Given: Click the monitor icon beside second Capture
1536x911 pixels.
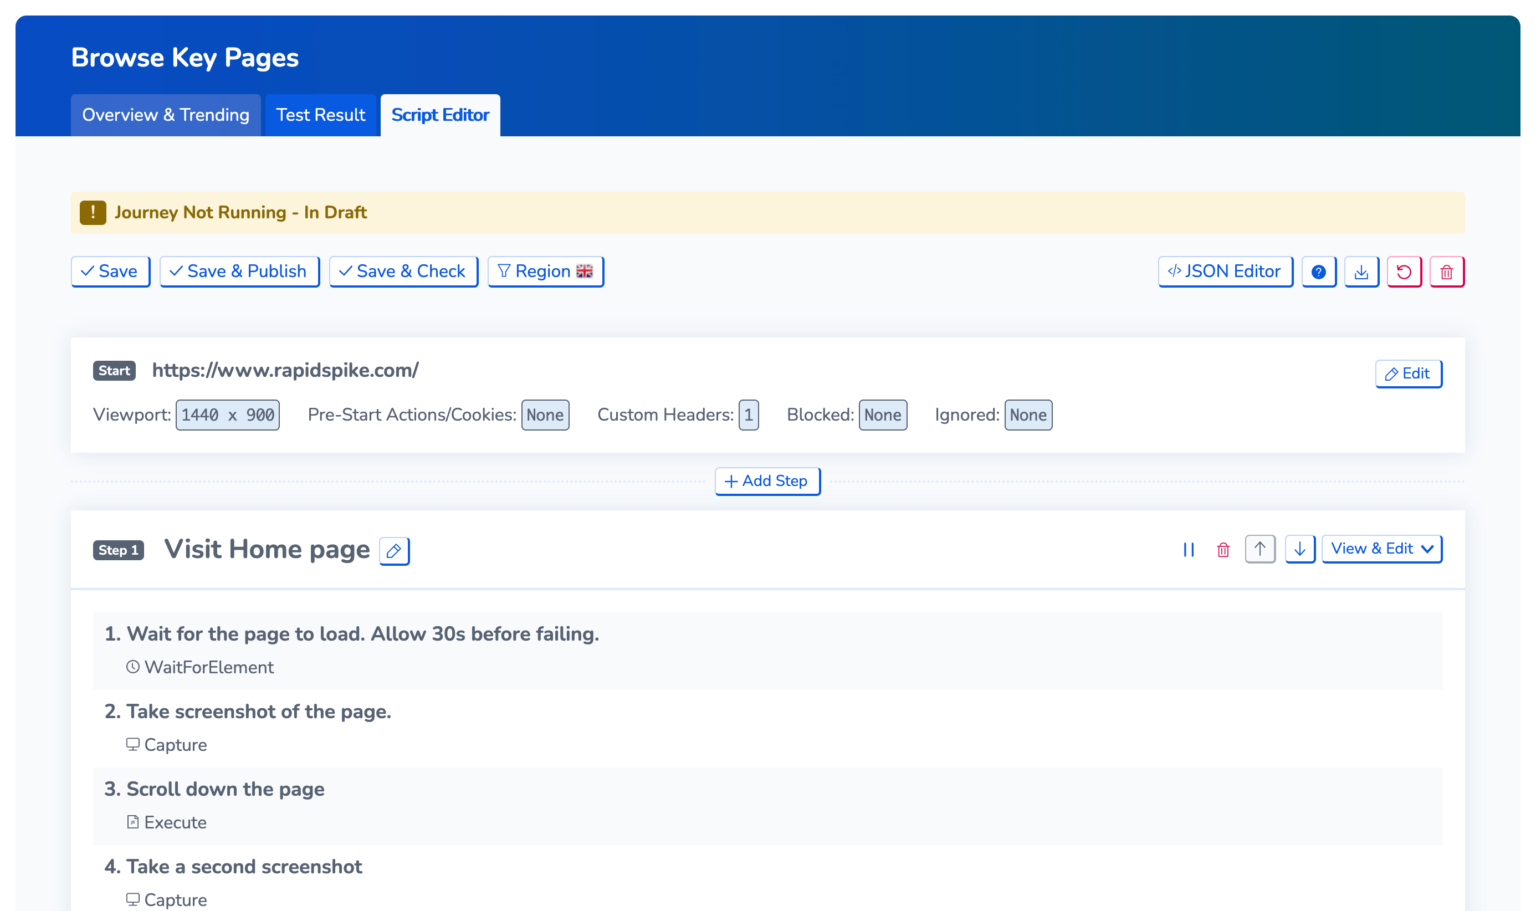Looking at the screenshot, I should (x=133, y=899).
